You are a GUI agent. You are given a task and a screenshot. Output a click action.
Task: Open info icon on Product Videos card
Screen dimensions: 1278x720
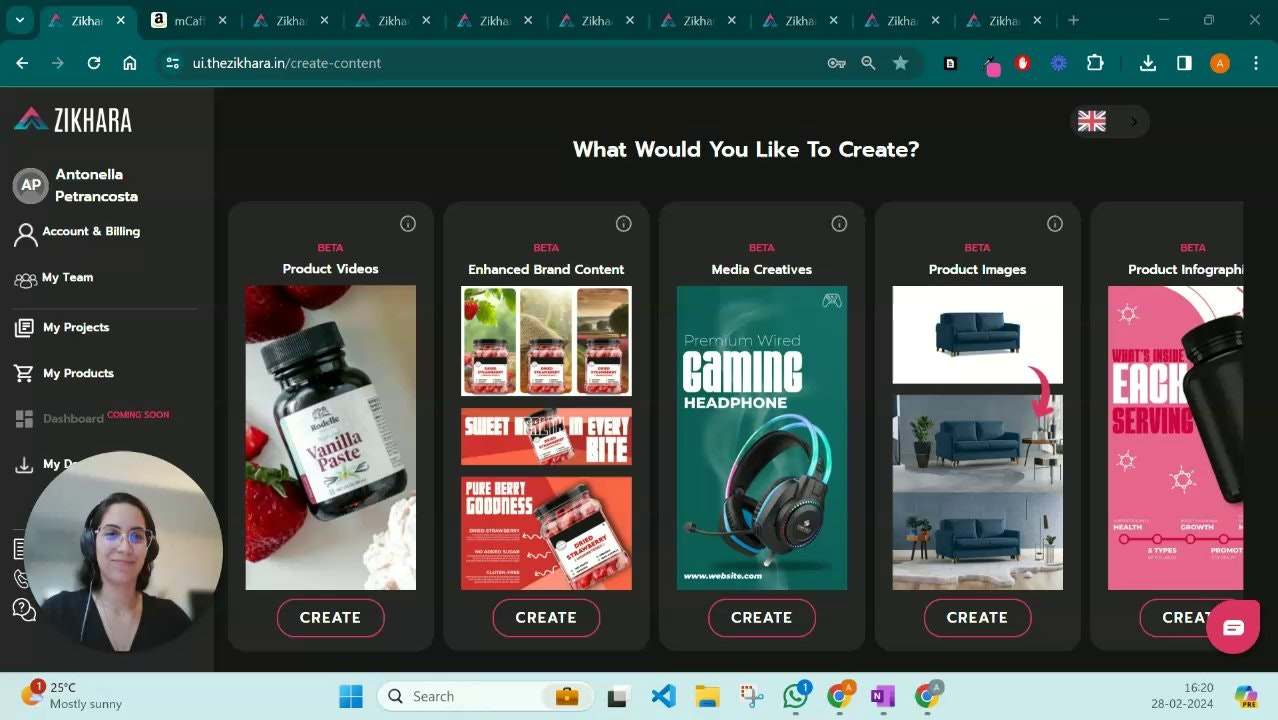pyautogui.click(x=408, y=224)
